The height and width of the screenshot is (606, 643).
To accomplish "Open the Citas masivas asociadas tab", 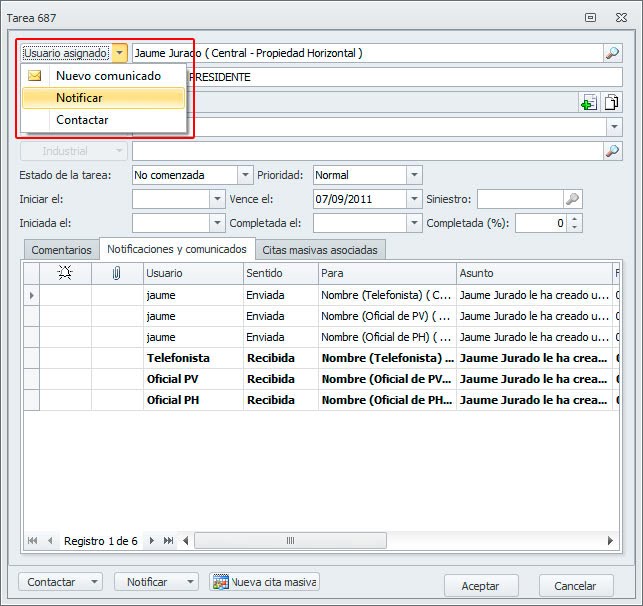I will (320, 250).
